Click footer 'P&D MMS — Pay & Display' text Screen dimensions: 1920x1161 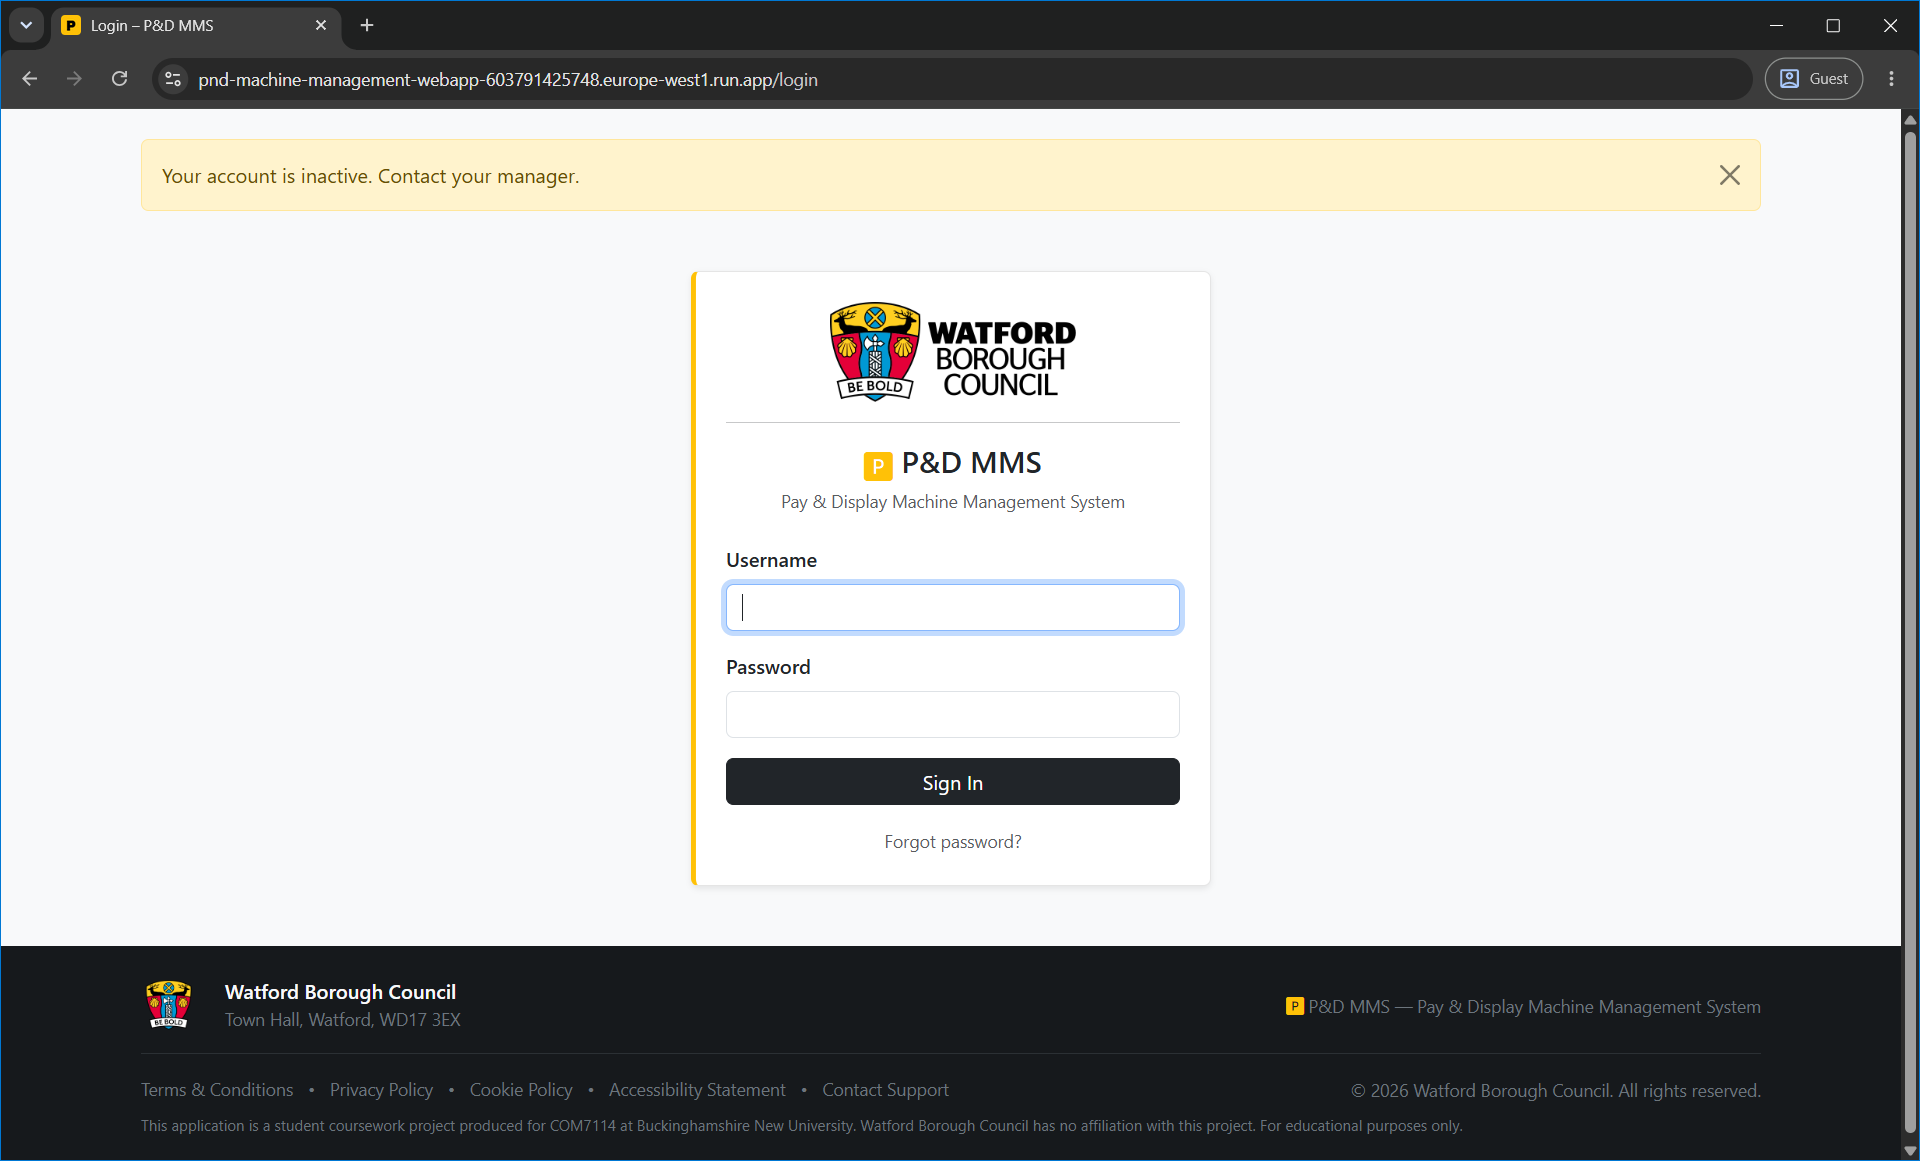click(x=1534, y=1007)
